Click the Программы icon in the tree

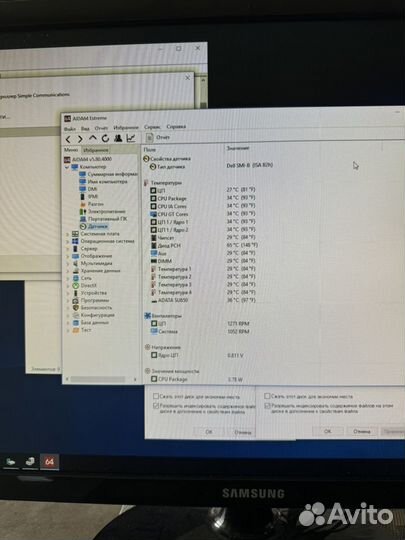pos(75,301)
